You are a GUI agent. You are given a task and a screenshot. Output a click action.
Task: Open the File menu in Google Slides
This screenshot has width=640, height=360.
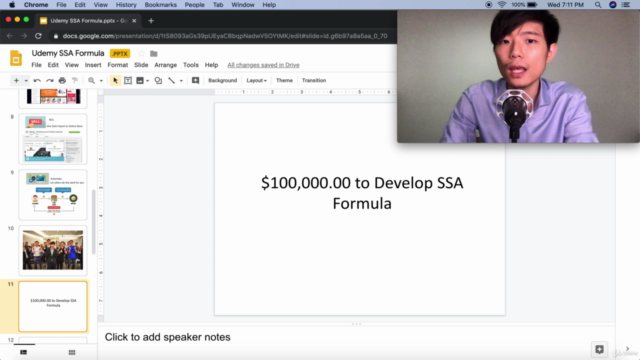point(36,65)
